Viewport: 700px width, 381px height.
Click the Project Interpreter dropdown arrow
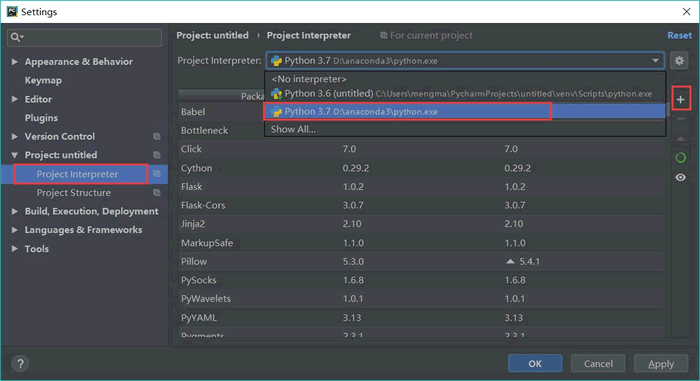[x=655, y=61]
